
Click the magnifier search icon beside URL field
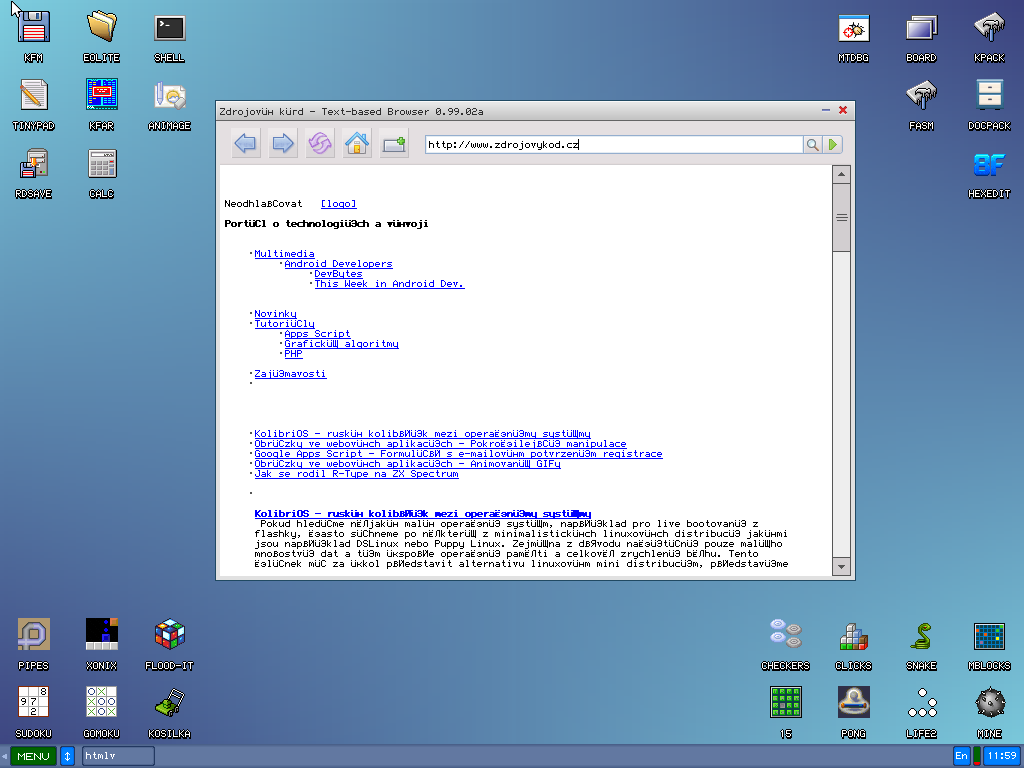click(x=812, y=144)
